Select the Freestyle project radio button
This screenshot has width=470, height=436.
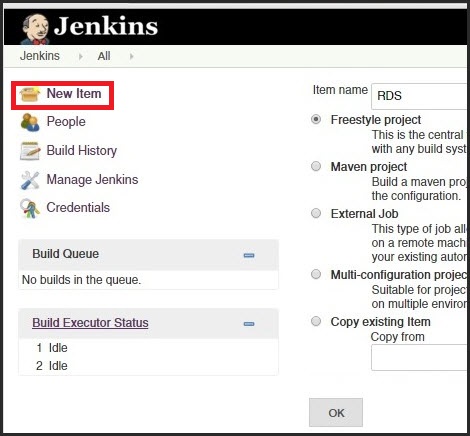[316, 119]
